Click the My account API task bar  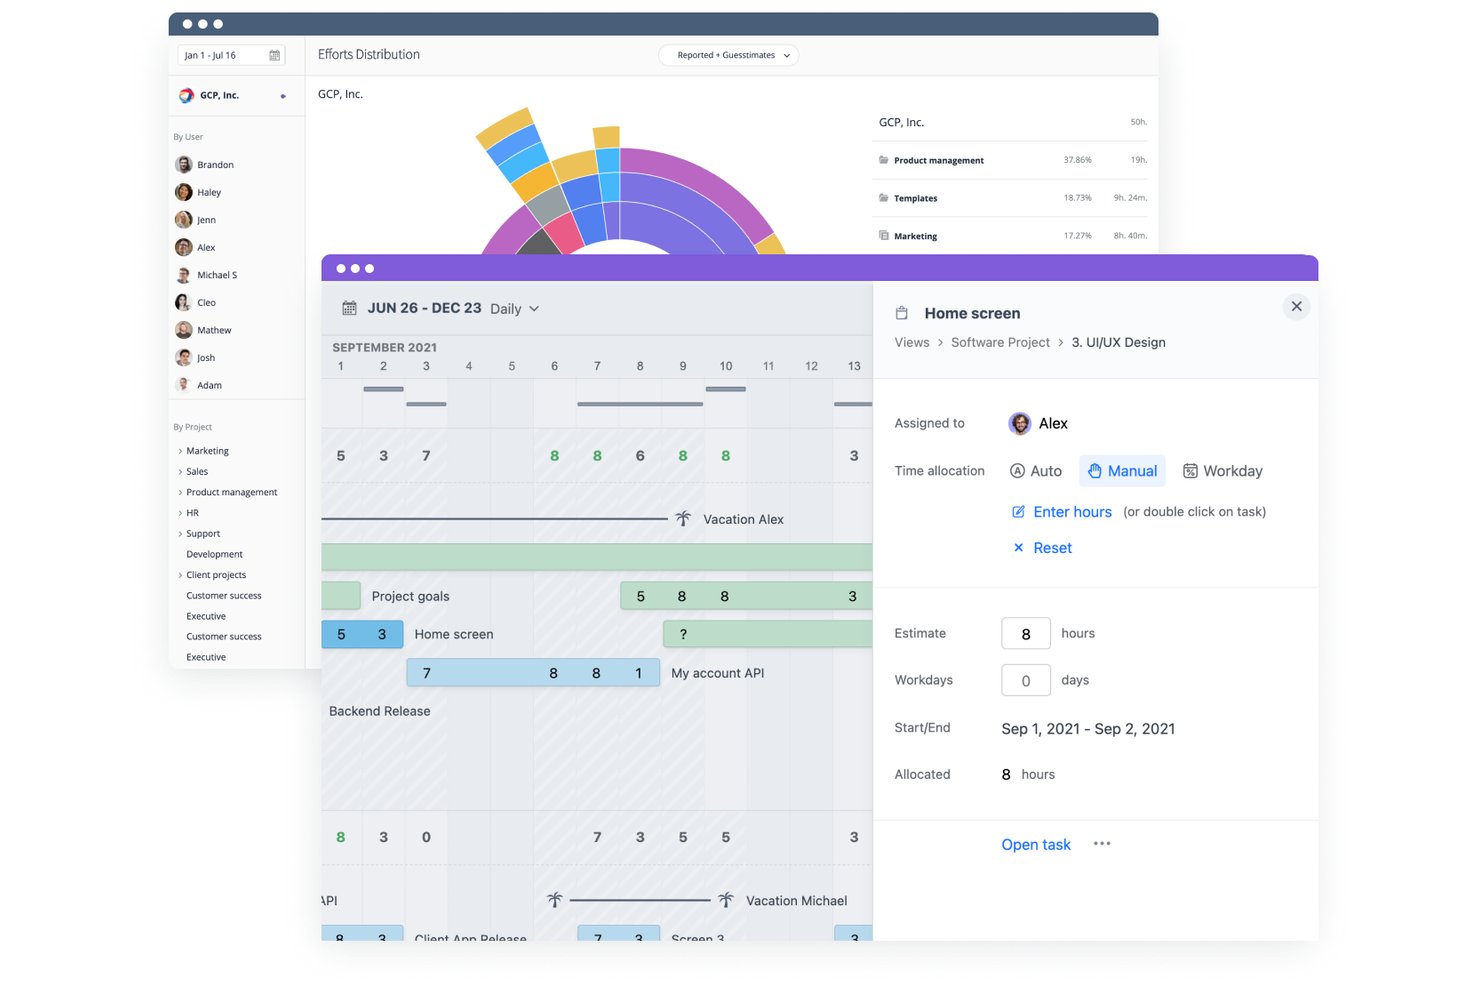click(x=533, y=673)
